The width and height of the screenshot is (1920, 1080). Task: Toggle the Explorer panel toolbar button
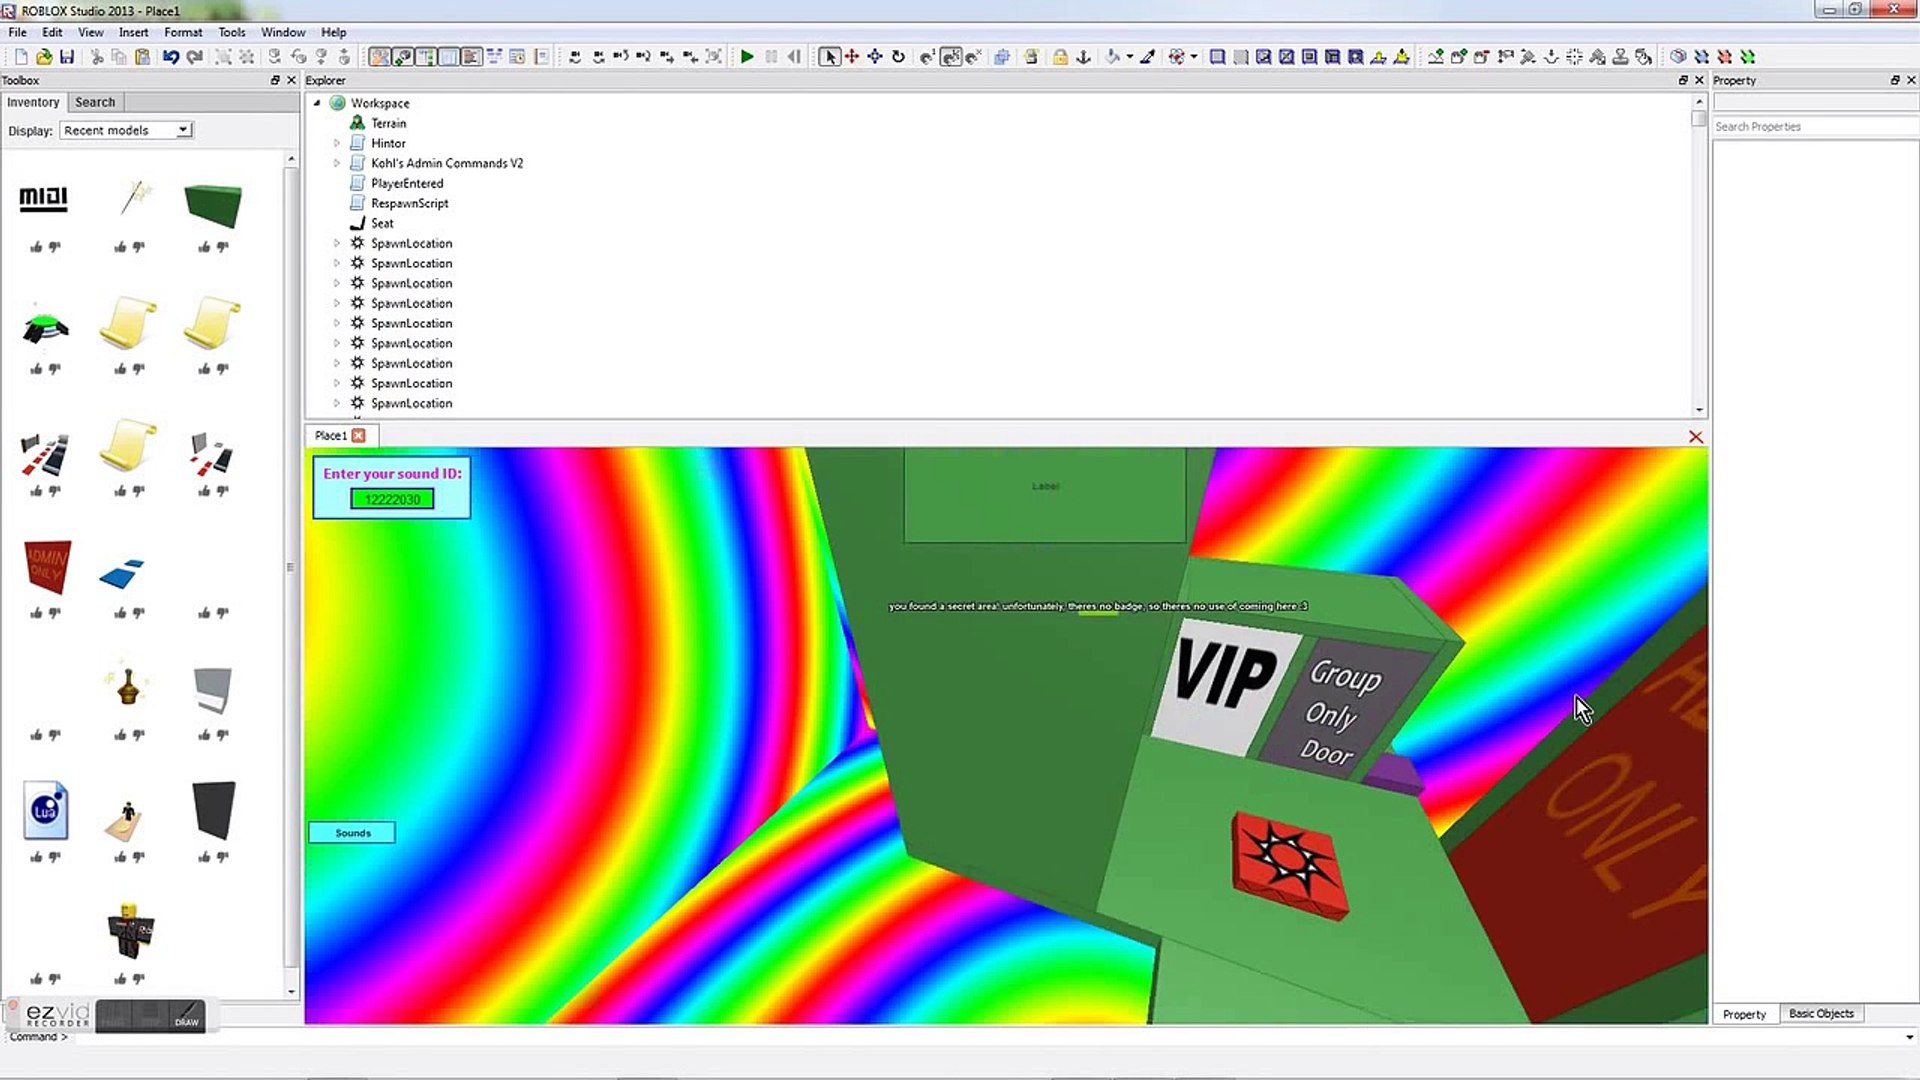point(426,57)
